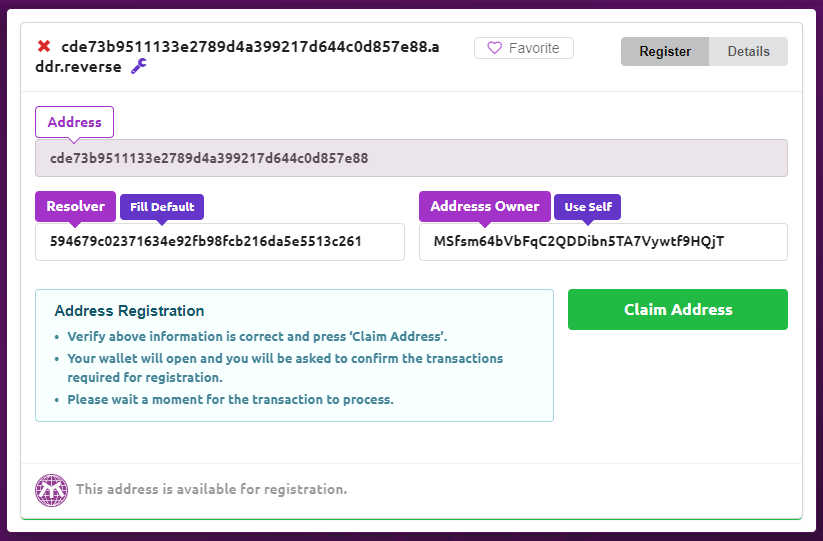Click the Address label tag

[x=75, y=122]
